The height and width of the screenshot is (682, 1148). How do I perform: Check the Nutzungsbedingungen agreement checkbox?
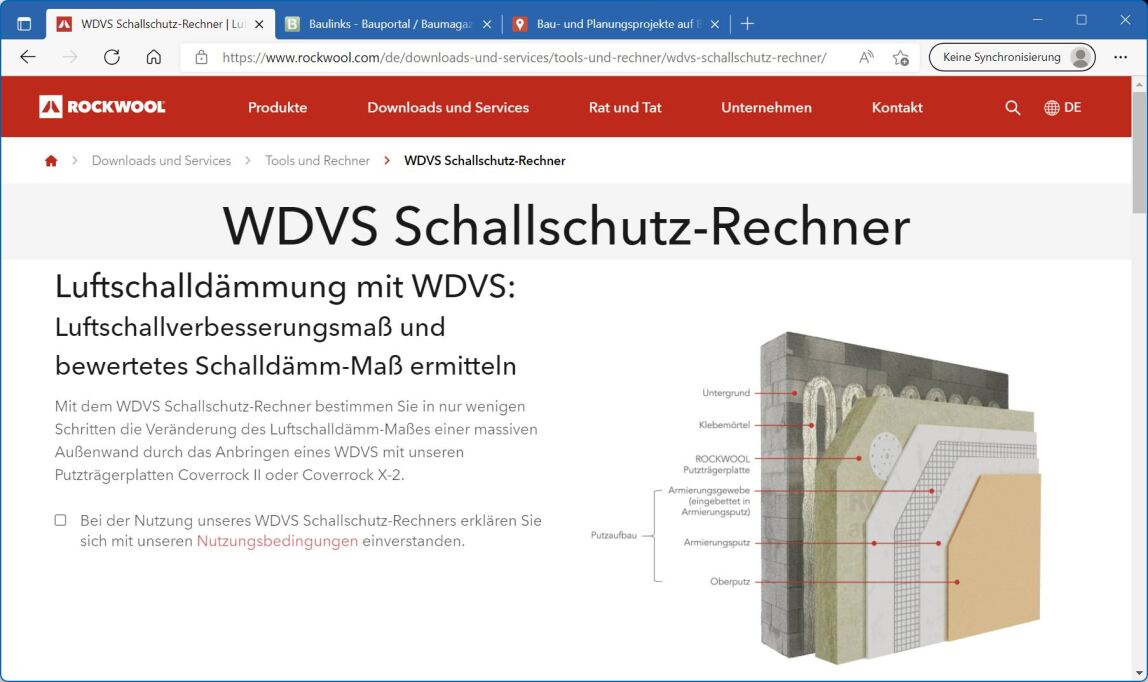[61, 520]
